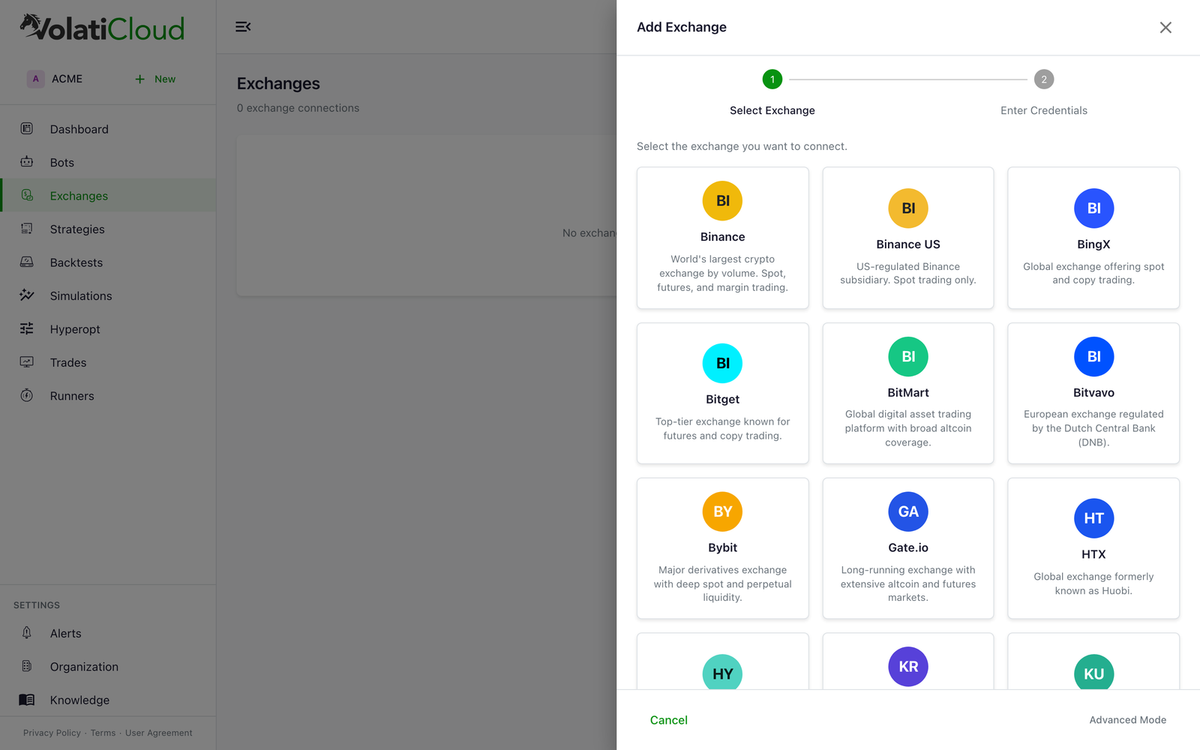Click the Hyperopt sliders icon
1200x750 pixels.
click(x=27, y=329)
